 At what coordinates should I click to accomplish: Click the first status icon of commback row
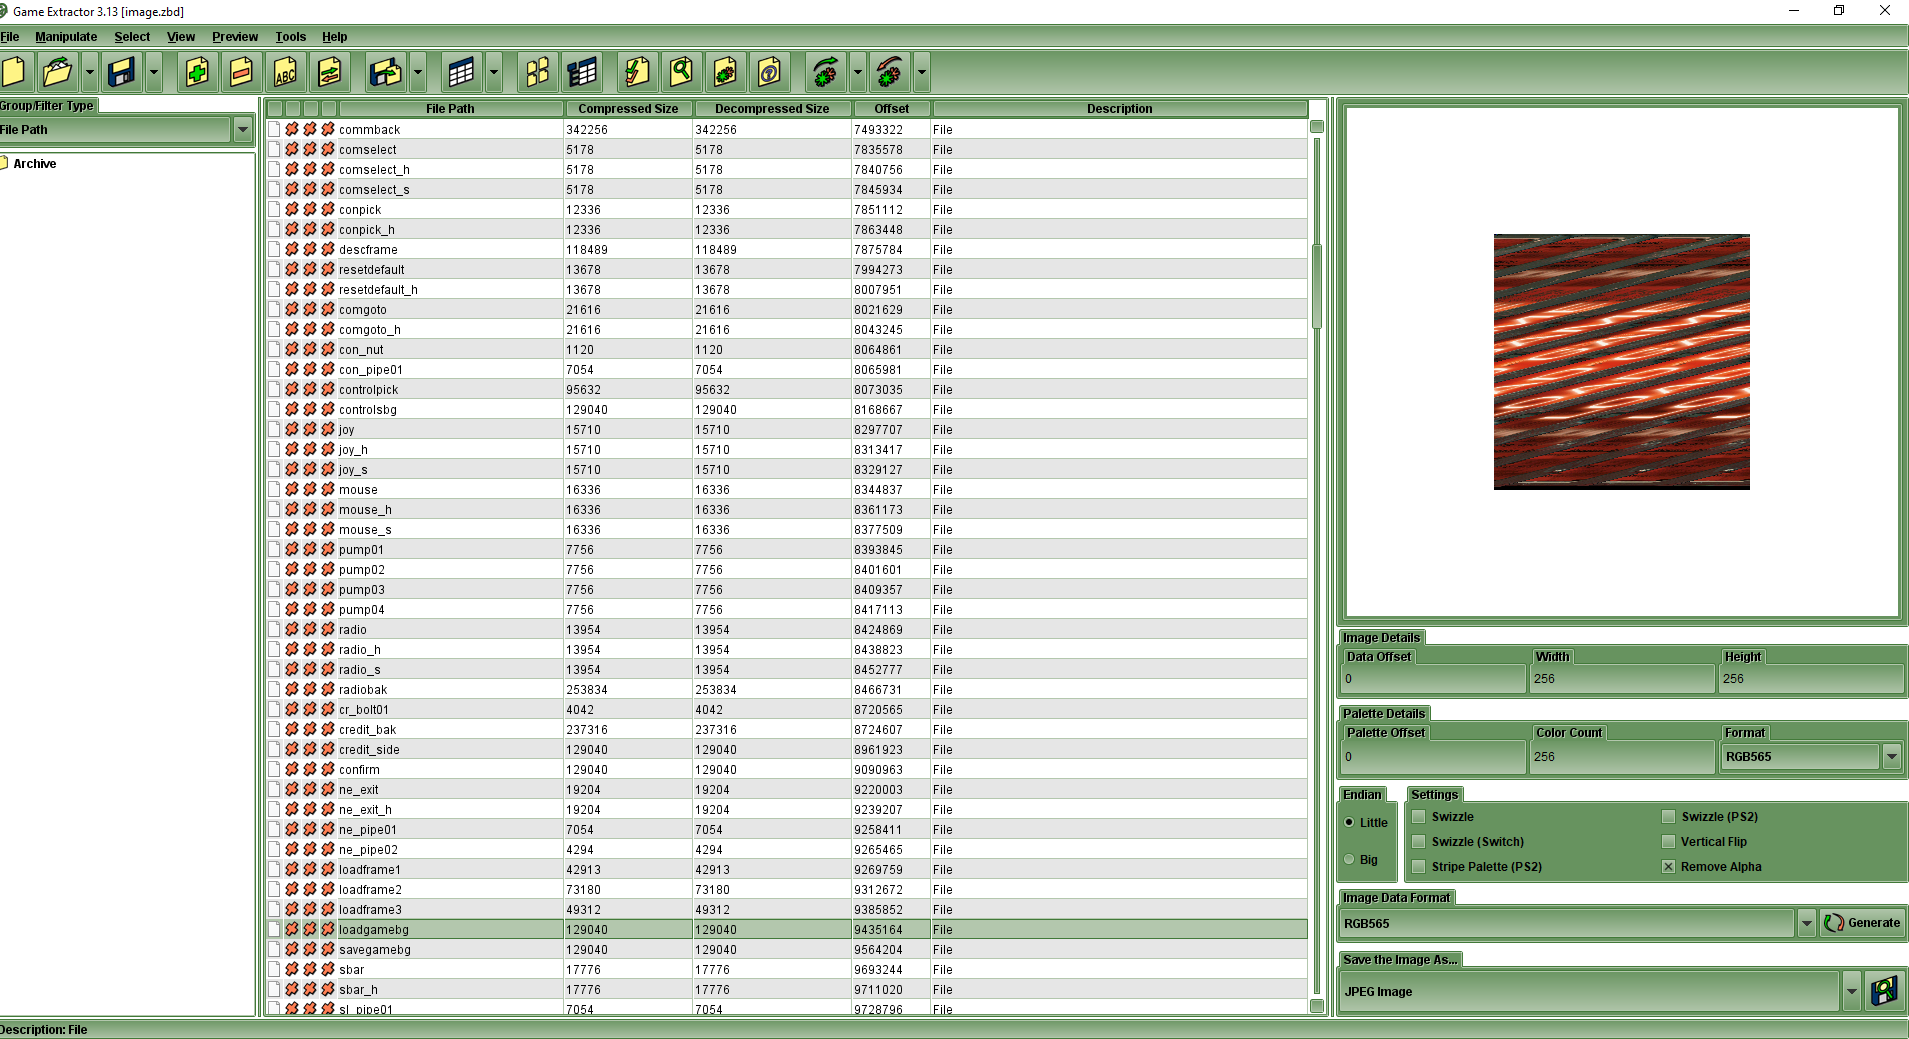pos(292,129)
